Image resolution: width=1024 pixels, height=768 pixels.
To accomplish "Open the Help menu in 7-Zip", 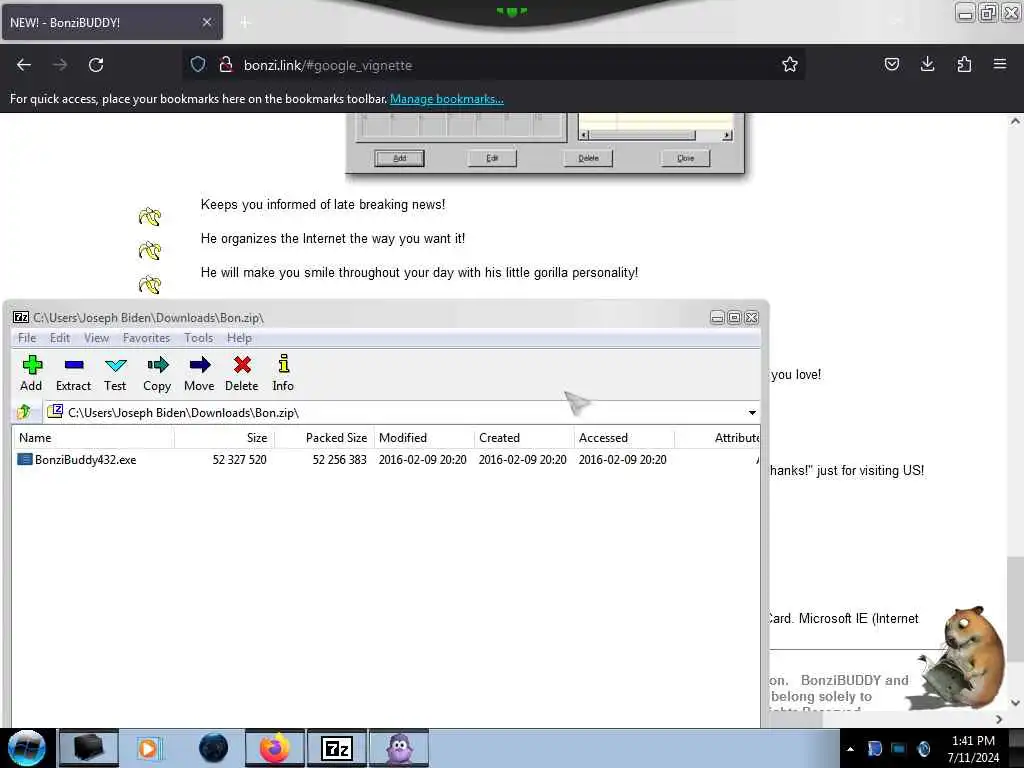I will 239,338.
